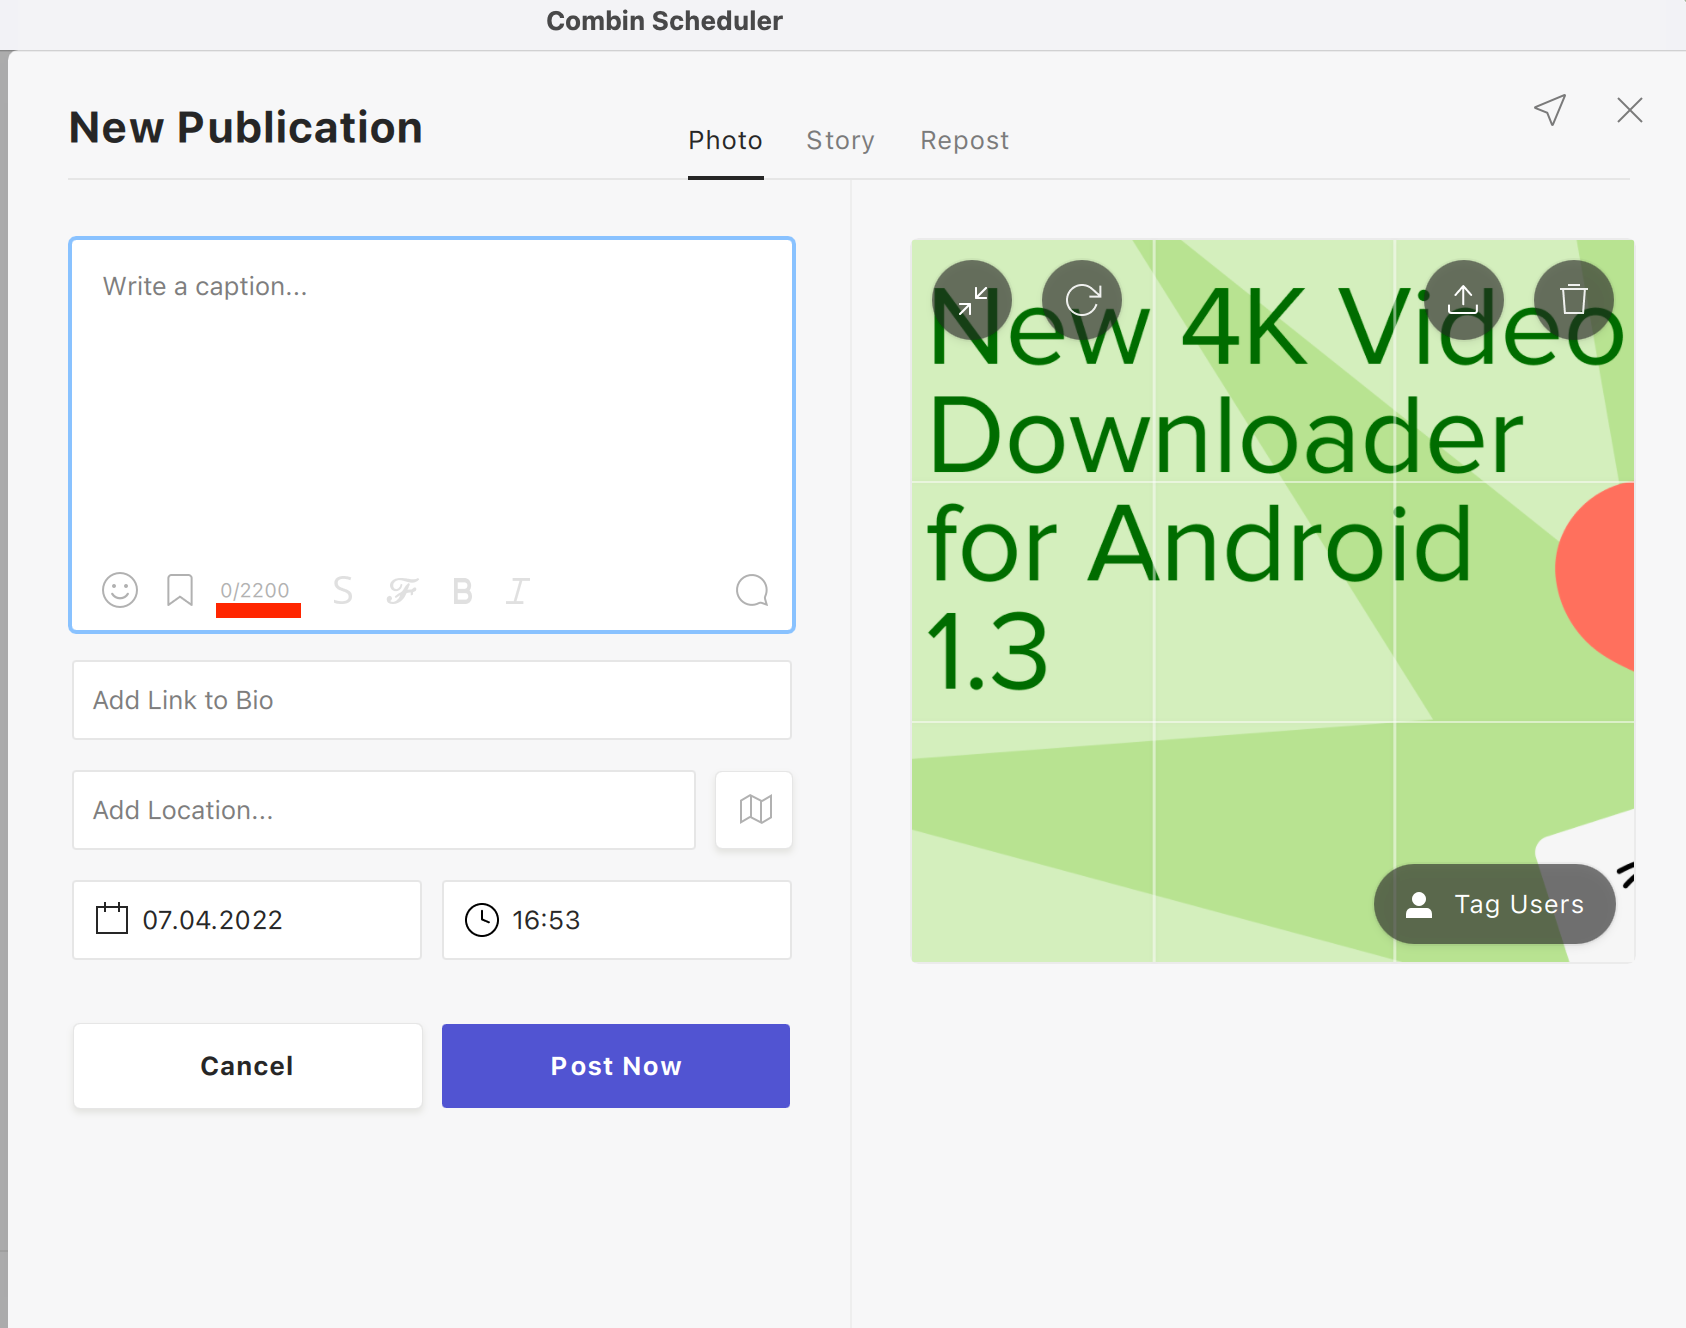Switch to the Story tab
This screenshot has width=1686, height=1328.
[840, 141]
